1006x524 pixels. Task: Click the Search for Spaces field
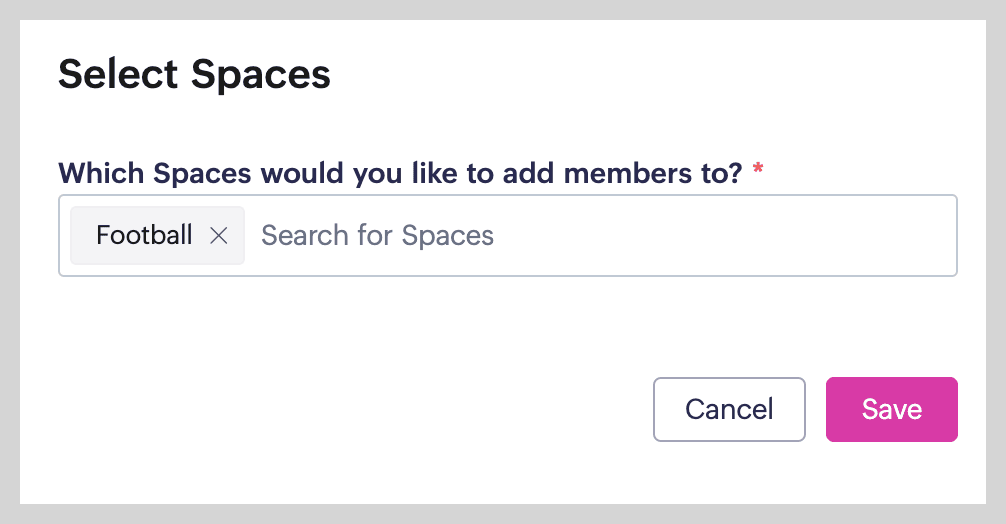point(600,236)
